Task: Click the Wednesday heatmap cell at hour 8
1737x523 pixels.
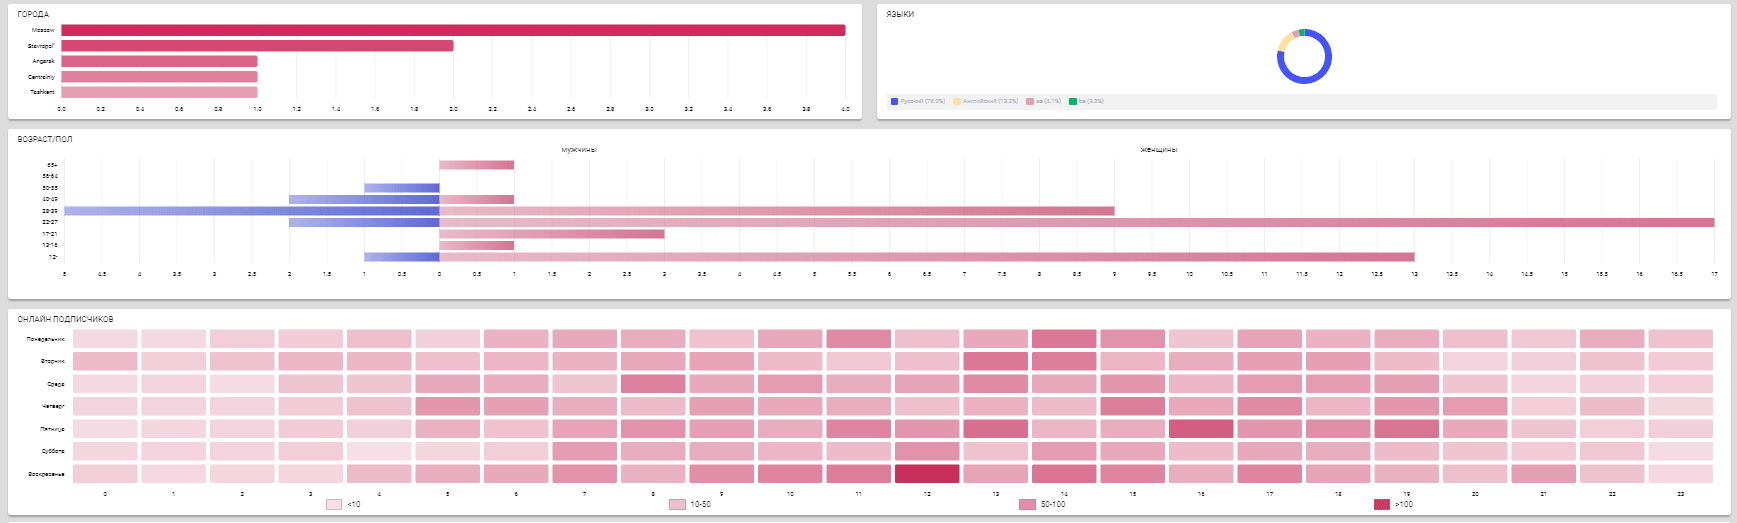Action: tap(653, 383)
